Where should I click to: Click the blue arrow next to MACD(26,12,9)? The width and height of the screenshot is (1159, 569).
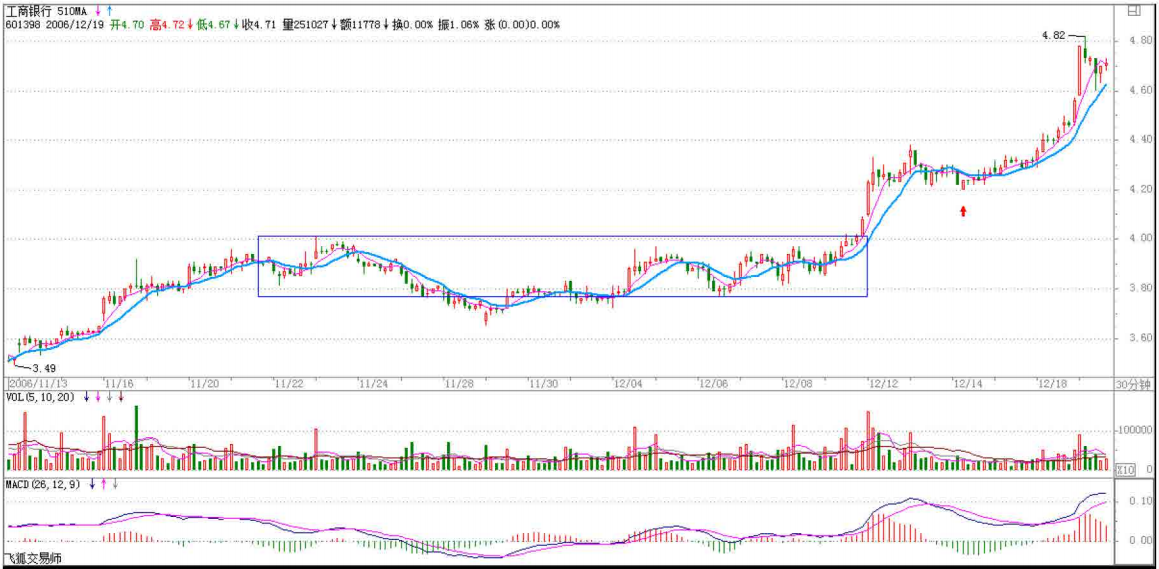[x=92, y=484]
